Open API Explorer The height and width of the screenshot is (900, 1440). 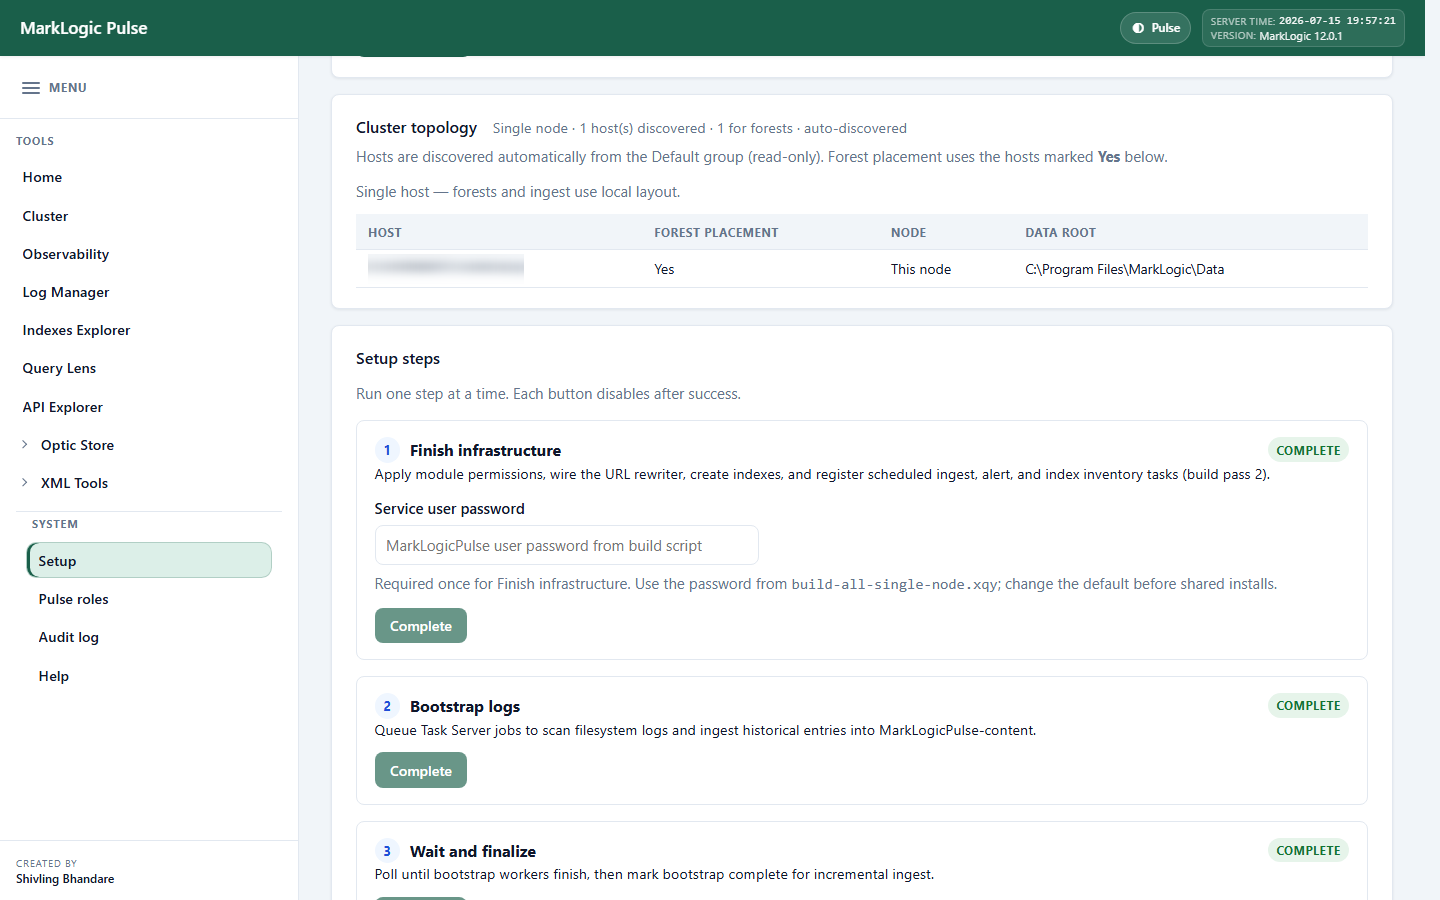62,407
